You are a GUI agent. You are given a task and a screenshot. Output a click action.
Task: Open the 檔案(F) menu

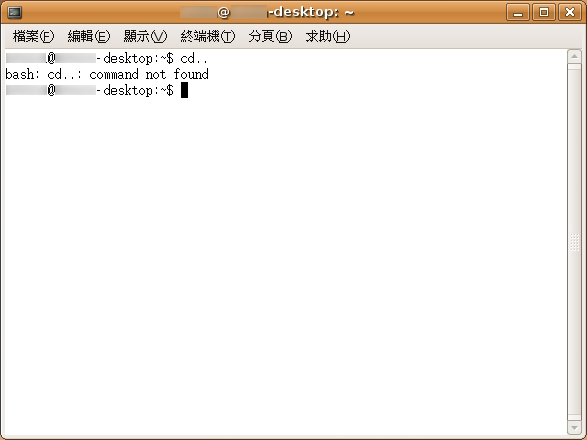click(x=33, y=36)
